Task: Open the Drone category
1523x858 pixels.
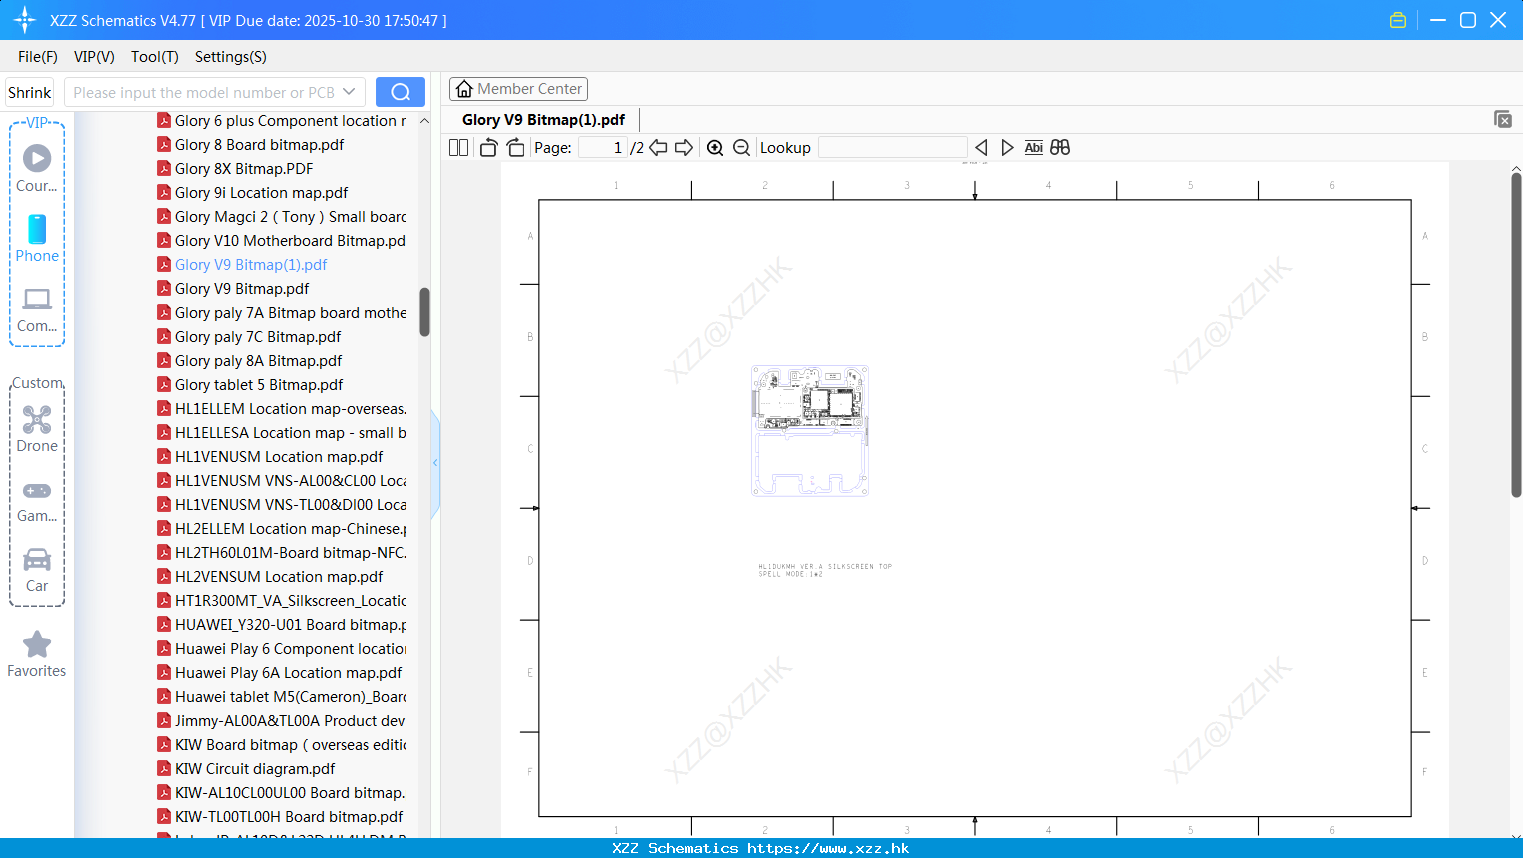Action: coord(37,428)
